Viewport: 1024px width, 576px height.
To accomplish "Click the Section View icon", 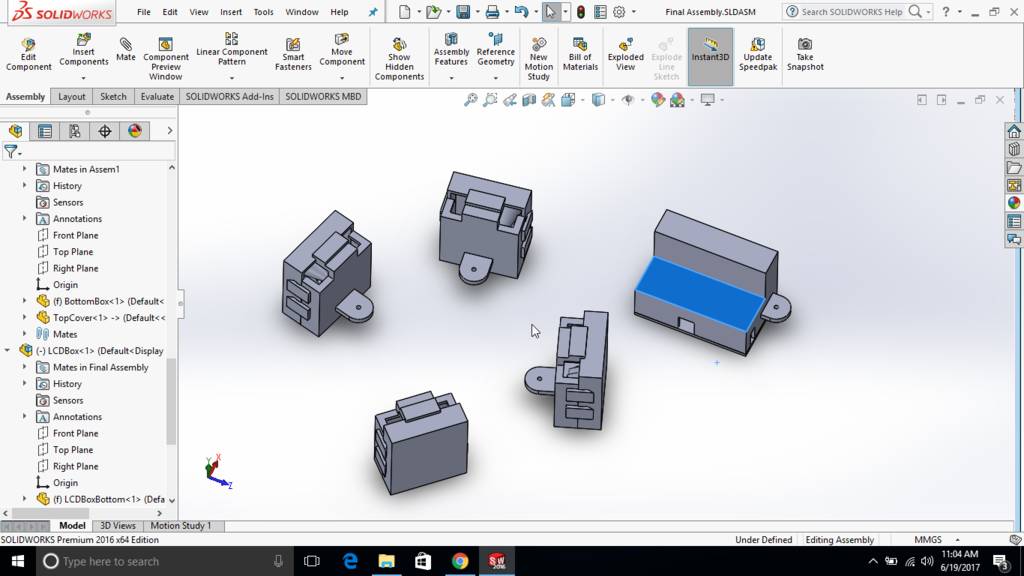I will coord(529,100).
